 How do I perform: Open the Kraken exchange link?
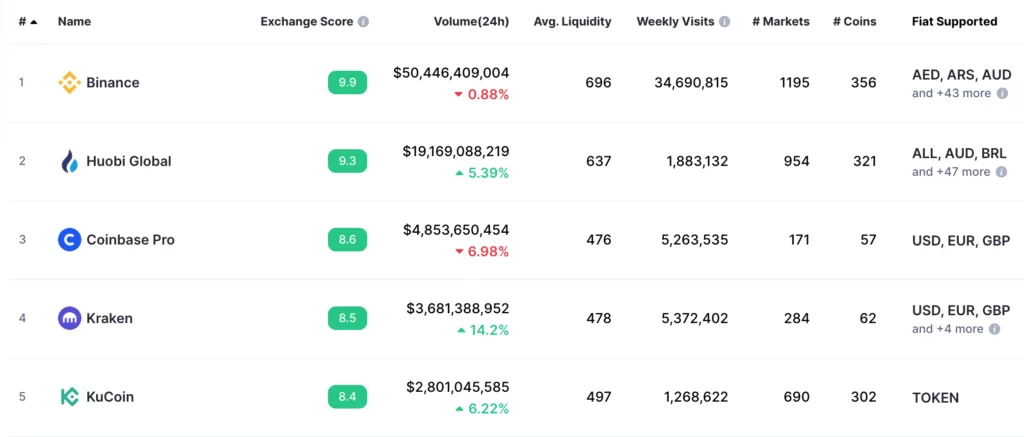109,318
